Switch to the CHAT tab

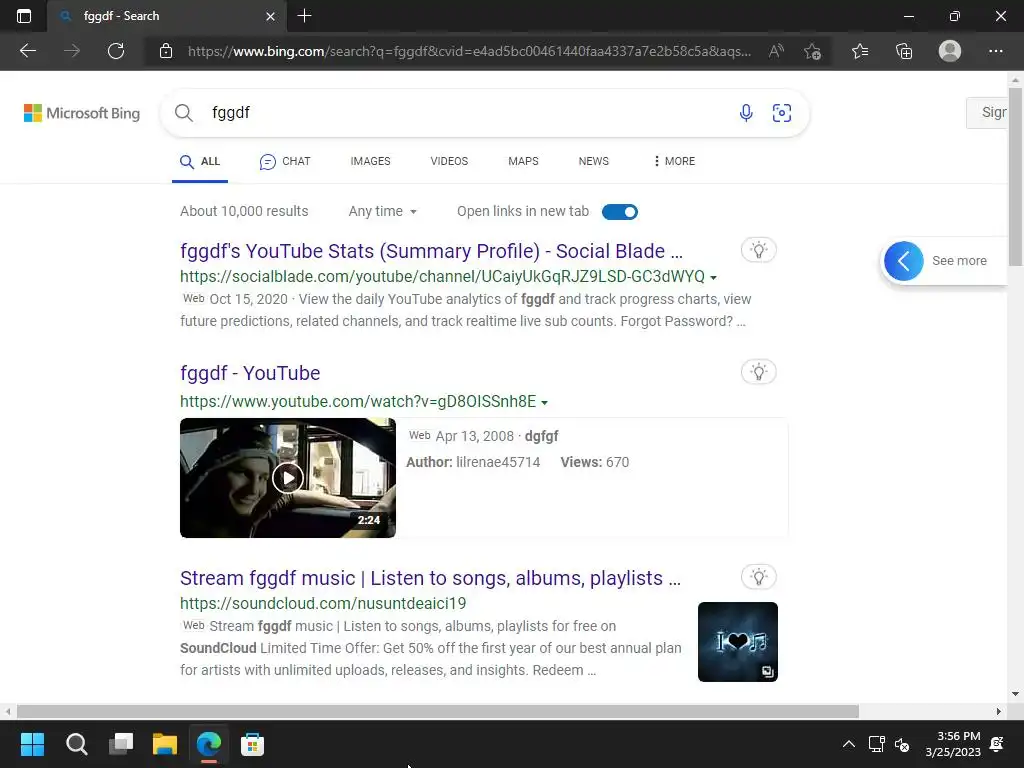point(285,161)
